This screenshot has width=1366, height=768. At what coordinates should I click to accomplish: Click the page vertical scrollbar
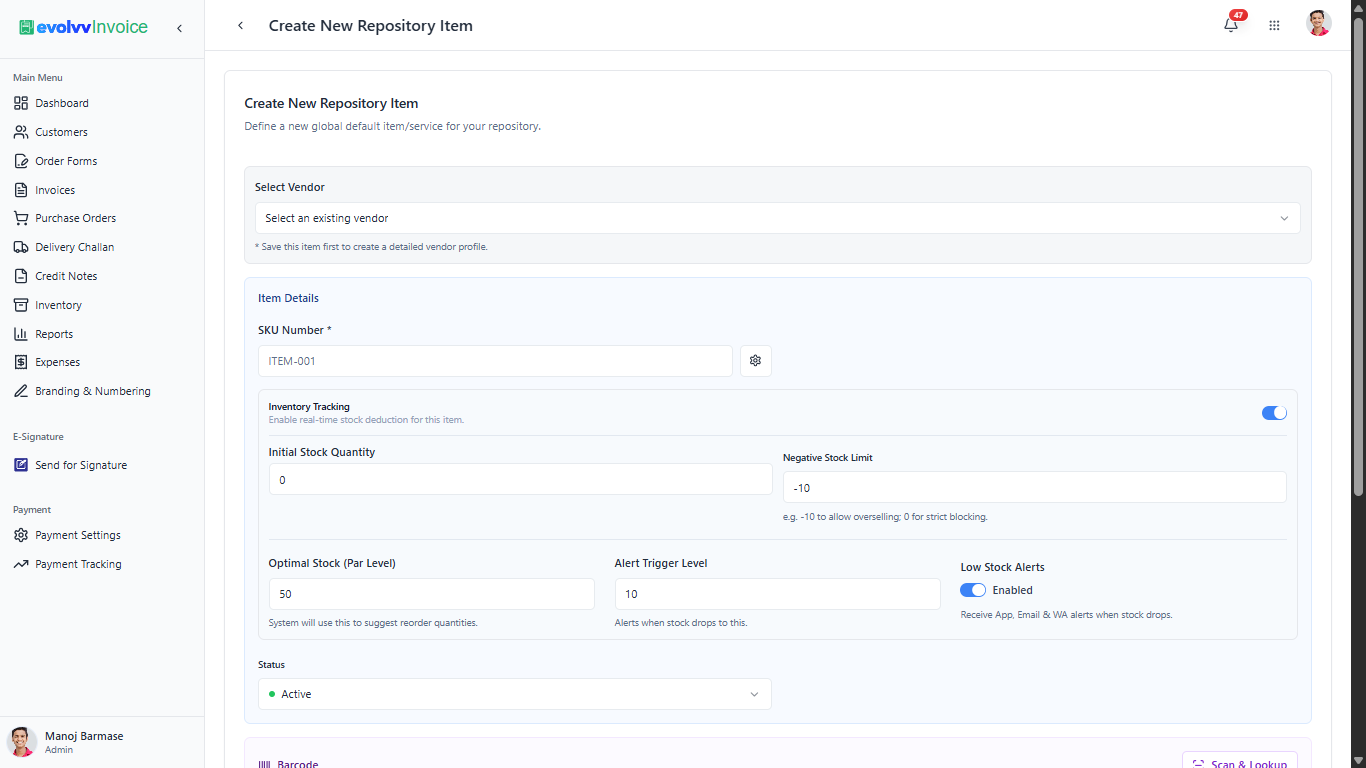(x=1358, y=255)
